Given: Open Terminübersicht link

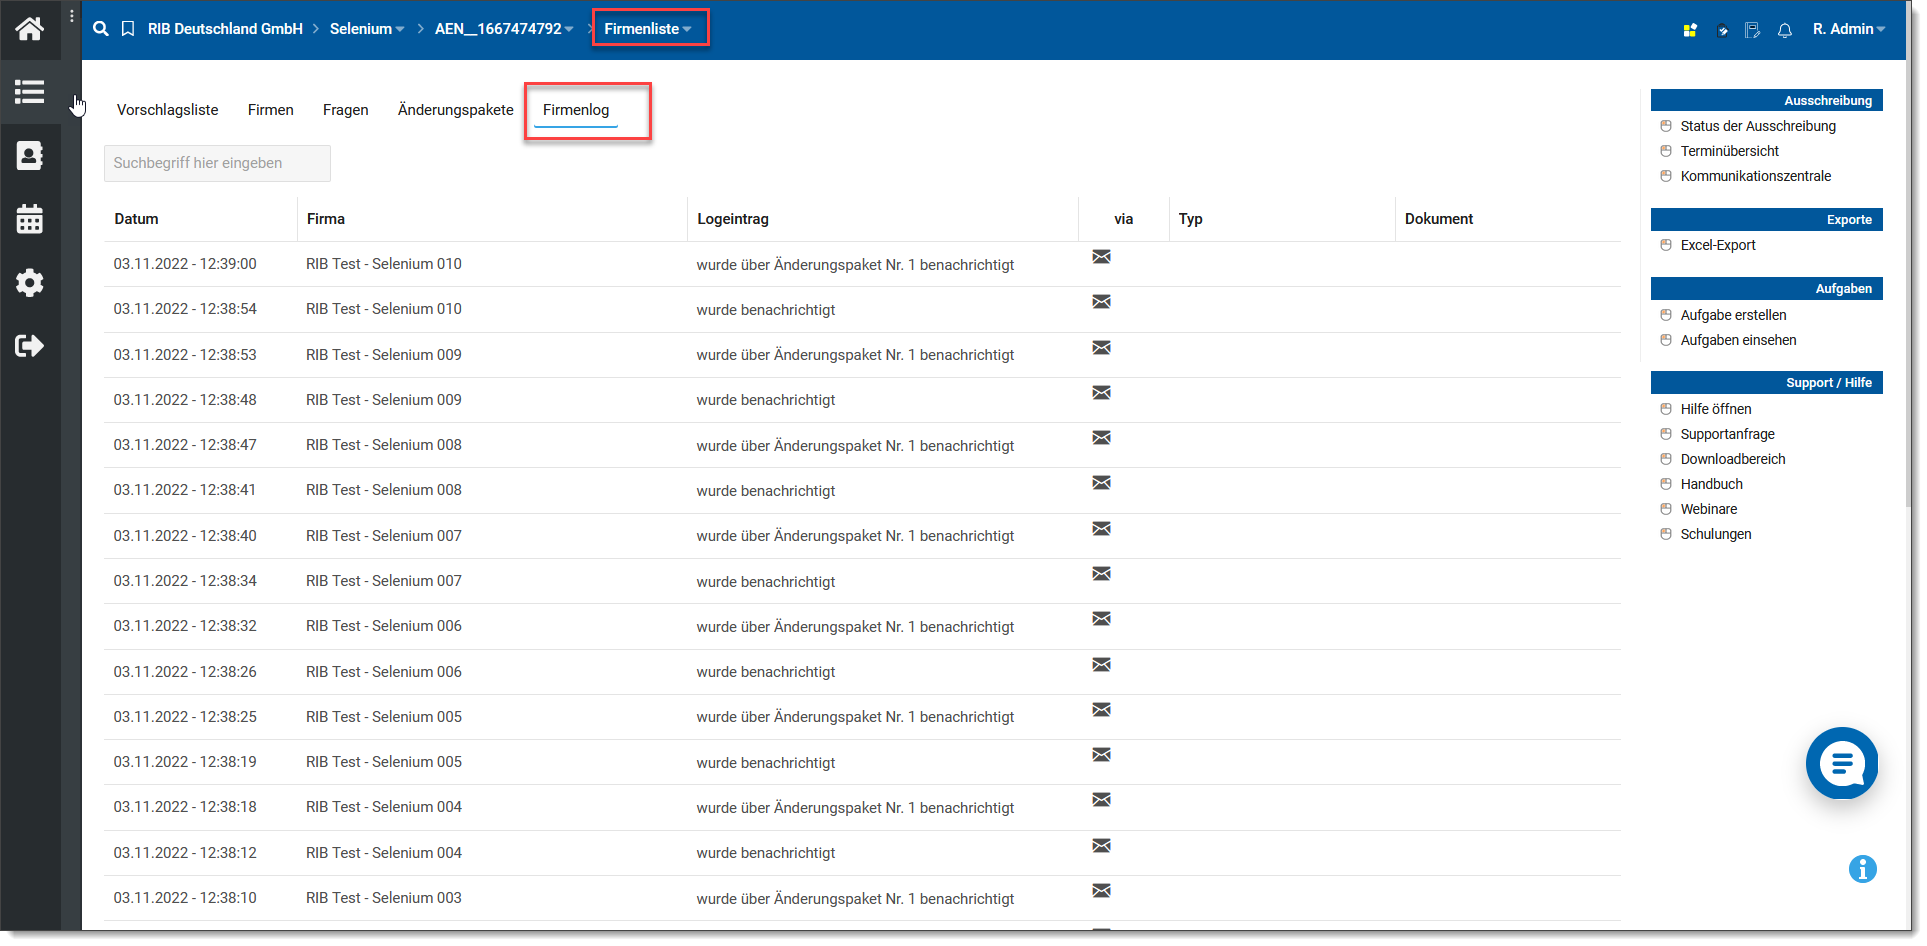Looking at the screenshot, I should 1730,151.
